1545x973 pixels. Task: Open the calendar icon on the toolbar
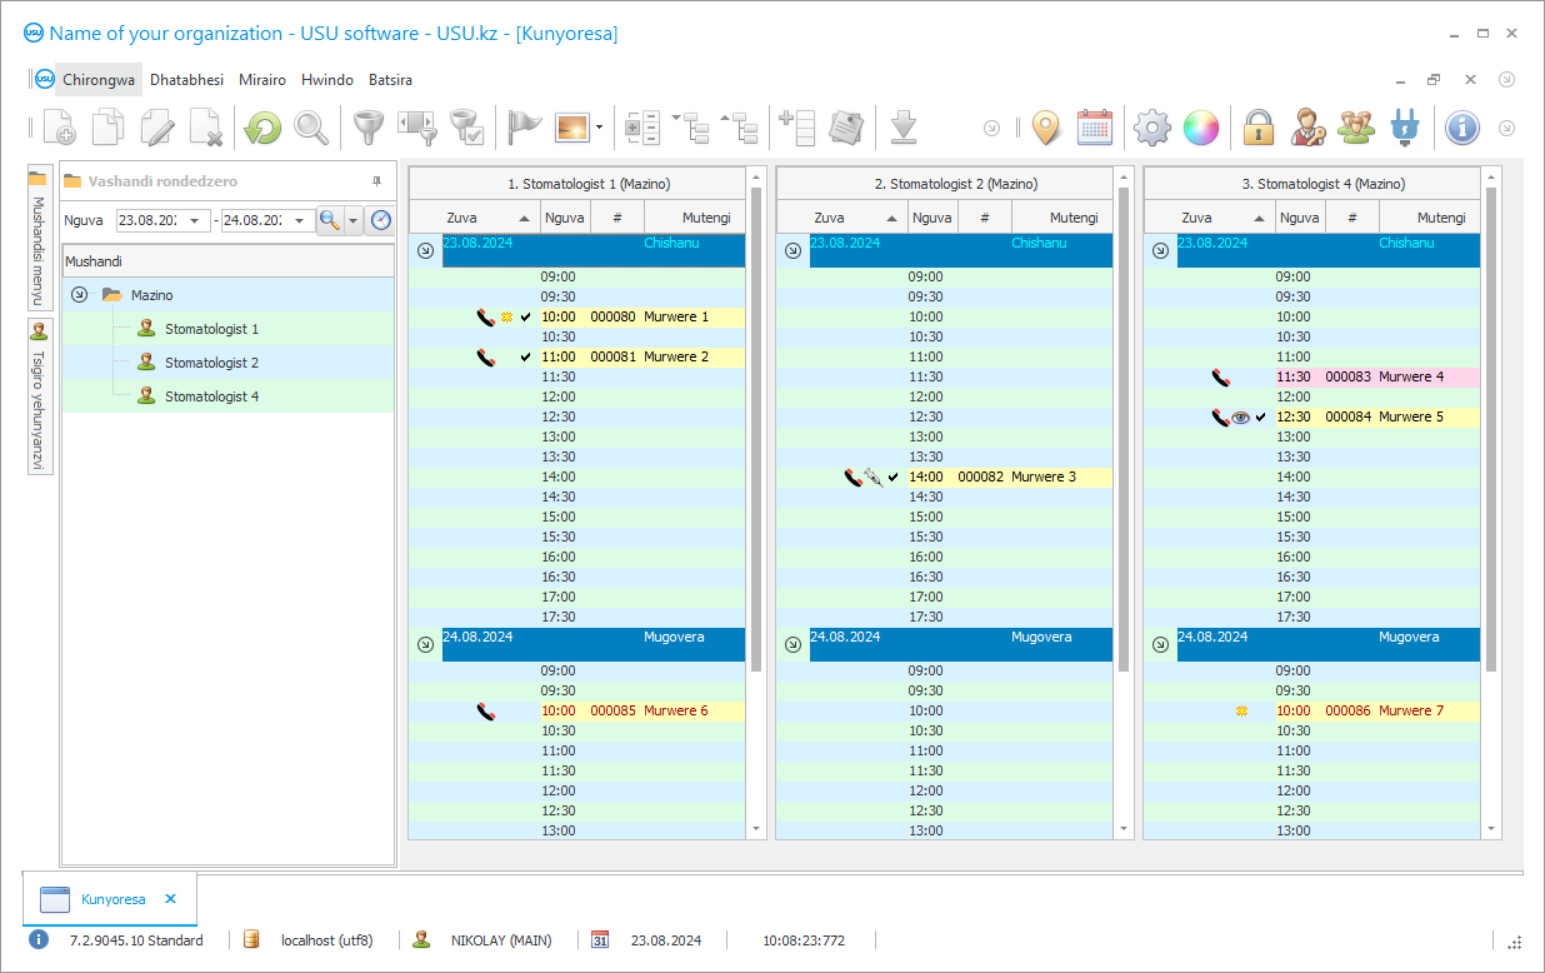(1094, 127)
